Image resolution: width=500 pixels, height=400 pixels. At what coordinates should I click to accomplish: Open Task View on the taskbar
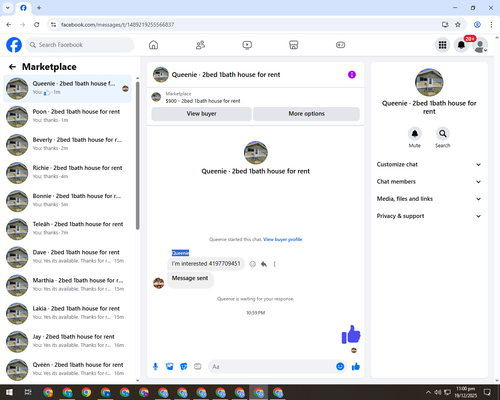coord(28,392)
